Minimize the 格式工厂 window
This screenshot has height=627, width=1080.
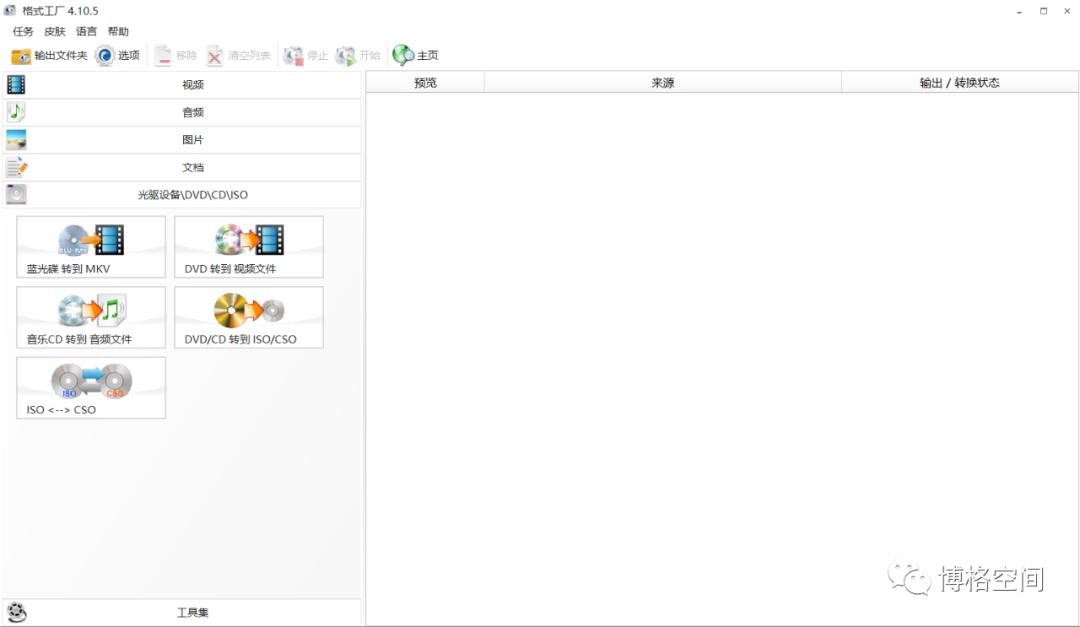point(1019,11)
